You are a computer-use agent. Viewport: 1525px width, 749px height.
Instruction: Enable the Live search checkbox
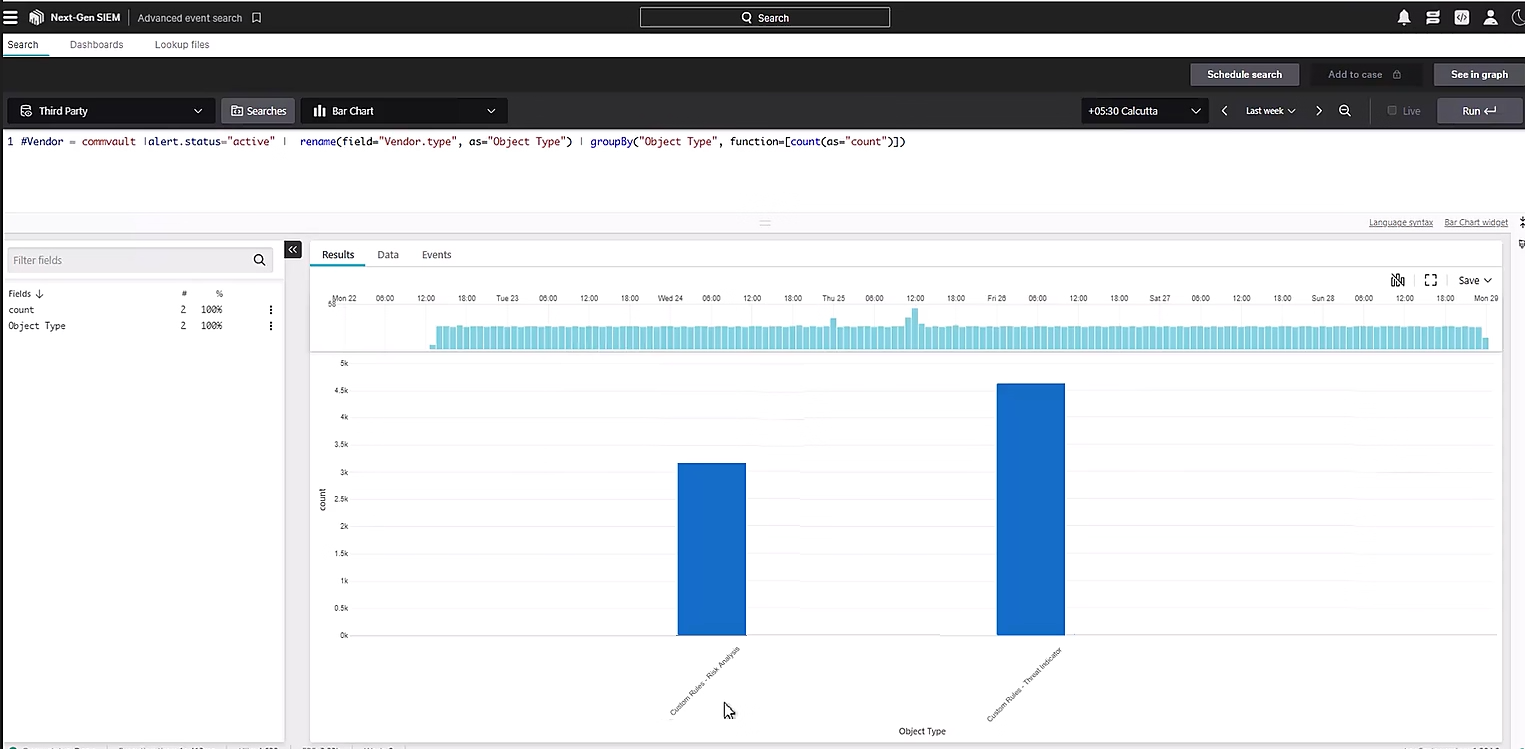1392,111
